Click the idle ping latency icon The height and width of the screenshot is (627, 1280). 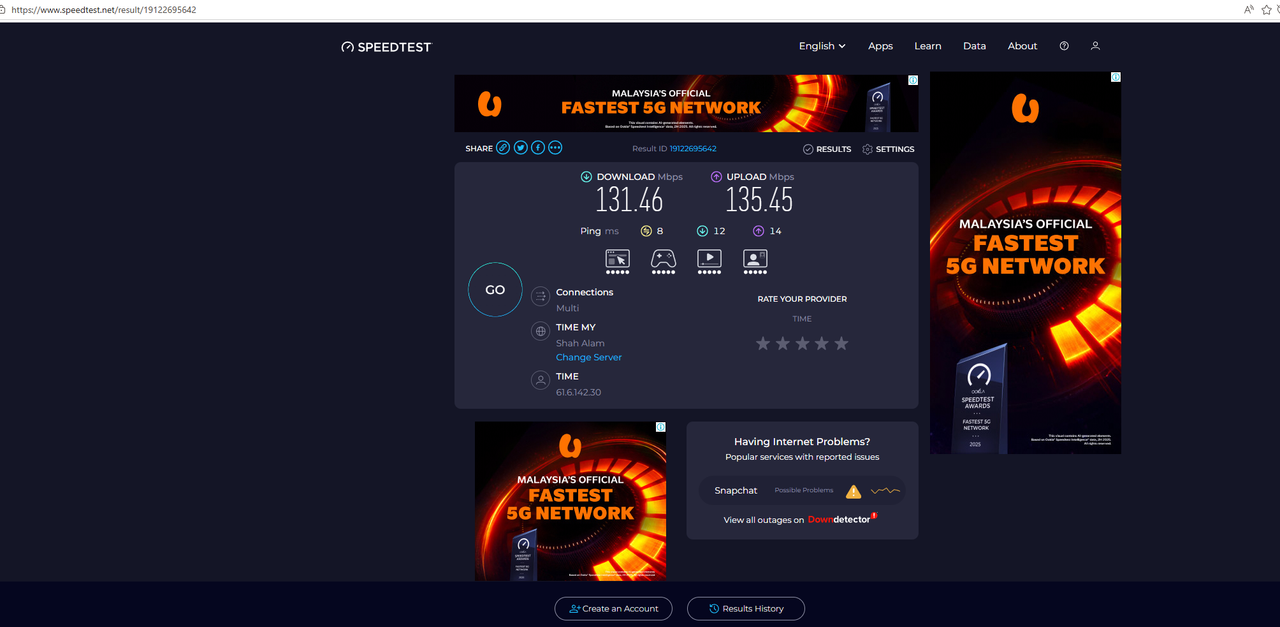646,231
